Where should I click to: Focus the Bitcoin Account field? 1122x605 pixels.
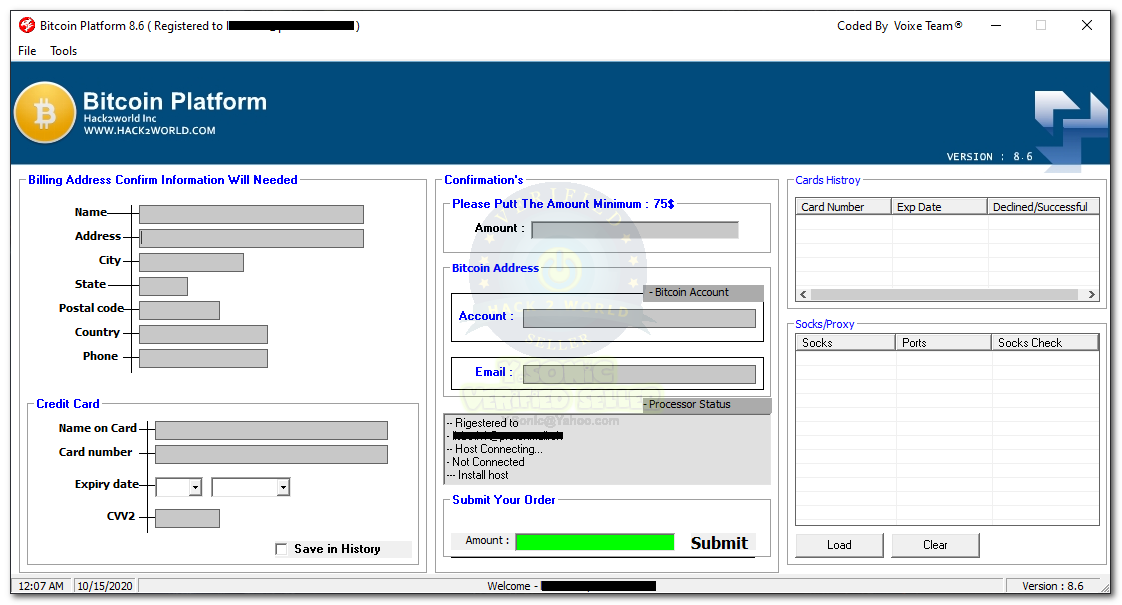pyautogui.click(x=639, y=319)
